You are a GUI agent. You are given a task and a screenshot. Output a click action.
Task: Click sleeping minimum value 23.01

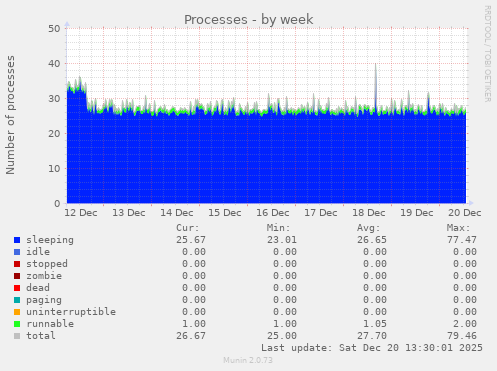282,240
